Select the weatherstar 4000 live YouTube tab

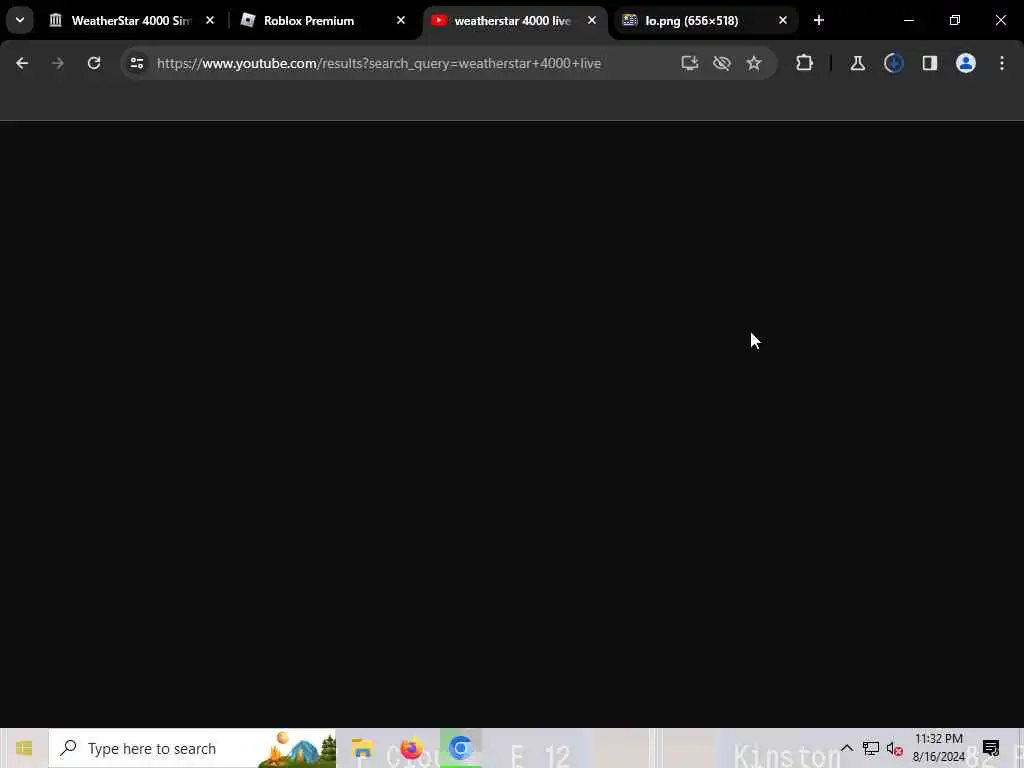point(513,20)
